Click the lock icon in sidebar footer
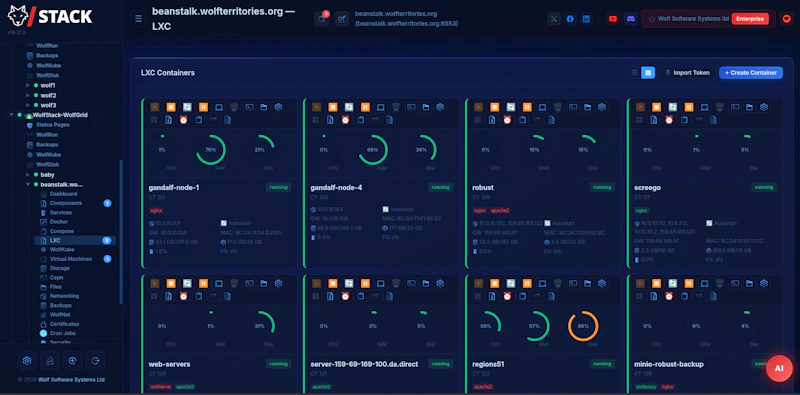Image resolution: width=800 pixels, height=395 pixels. (x=50, y=360)
